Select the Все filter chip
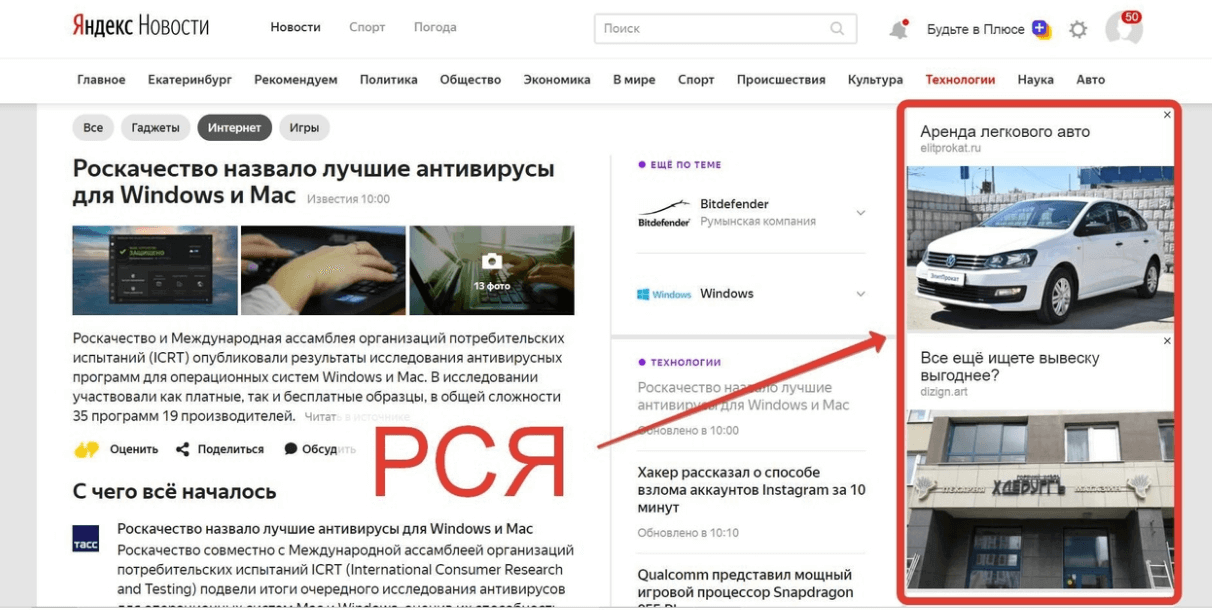The height and width of the screenshot is (610, 1212). (93, 128)
